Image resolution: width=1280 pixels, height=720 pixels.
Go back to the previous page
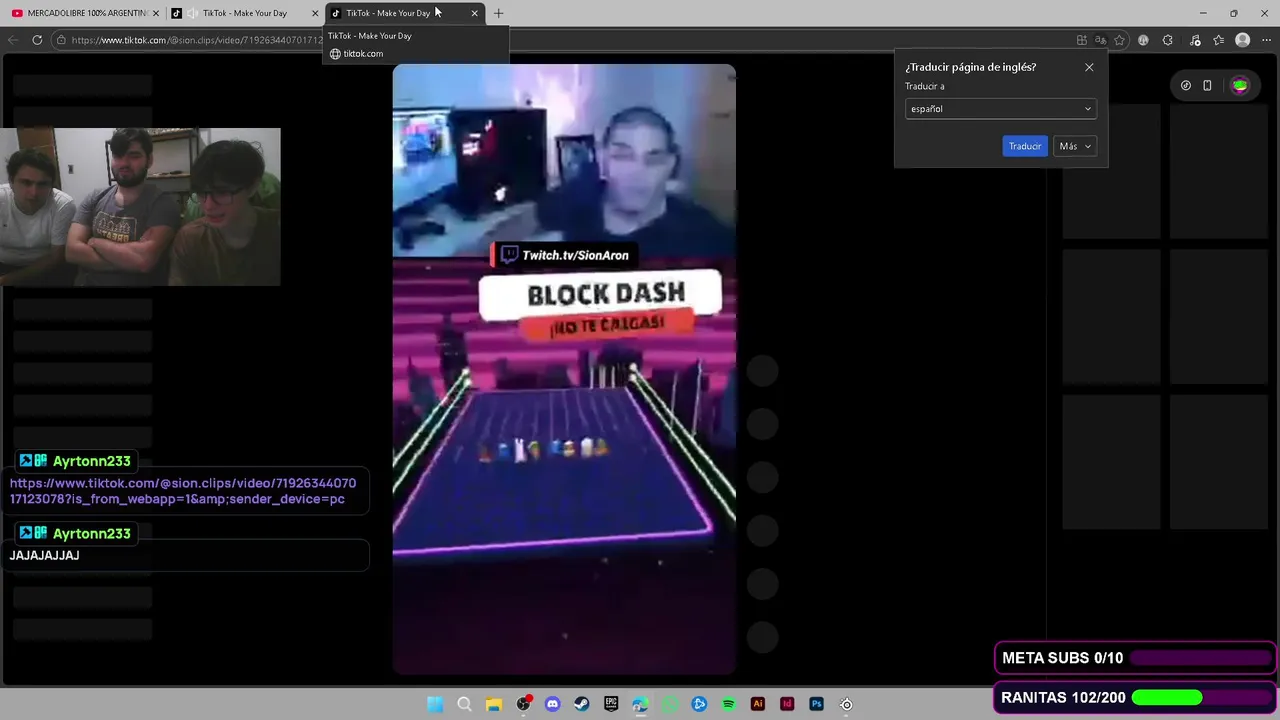tap(13, 40)
